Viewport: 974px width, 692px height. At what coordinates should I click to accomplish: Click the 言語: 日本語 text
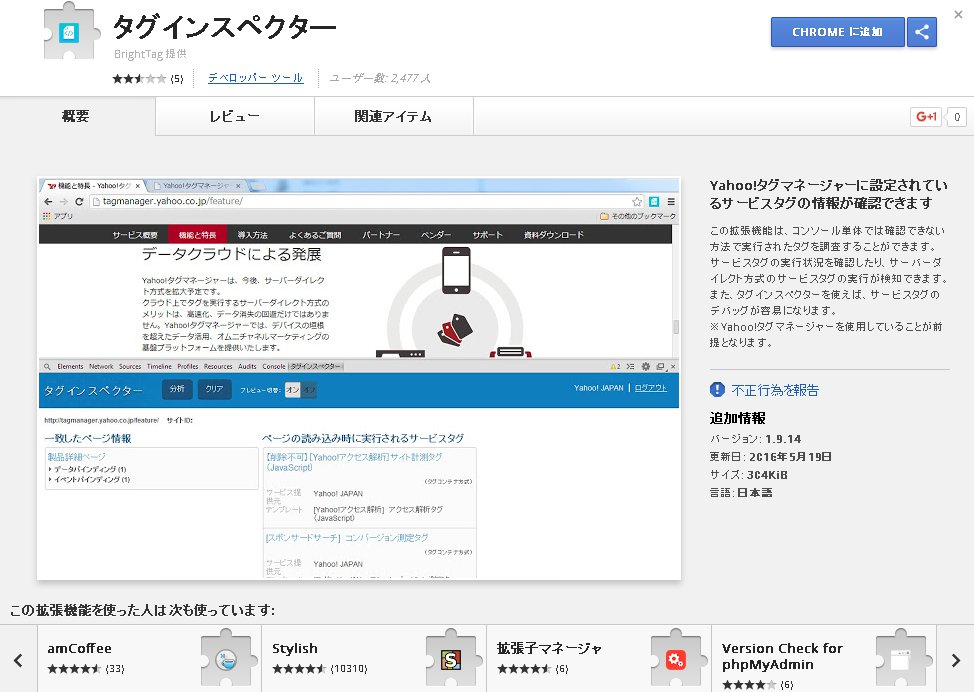(741, 493)
